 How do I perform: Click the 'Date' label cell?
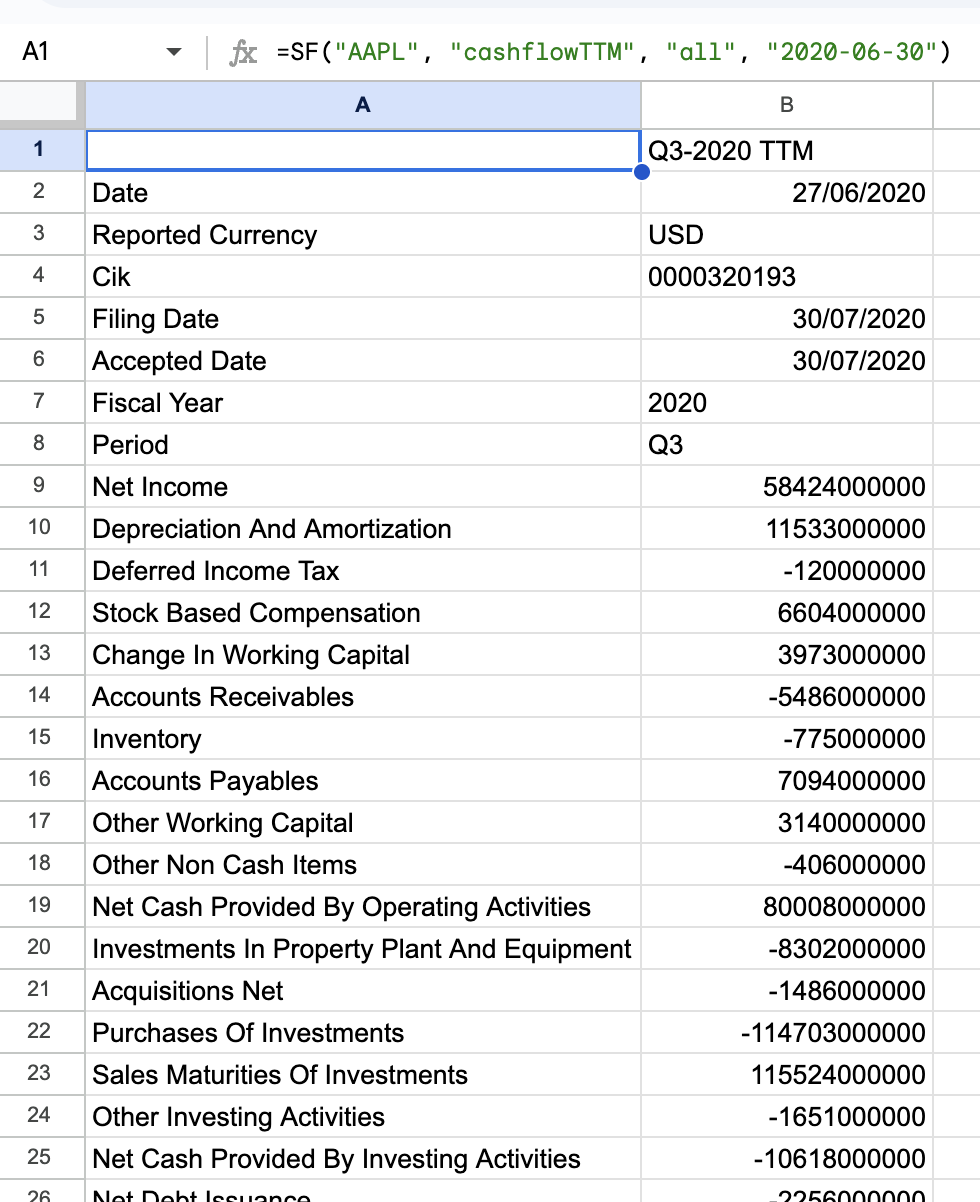(363, 192)
